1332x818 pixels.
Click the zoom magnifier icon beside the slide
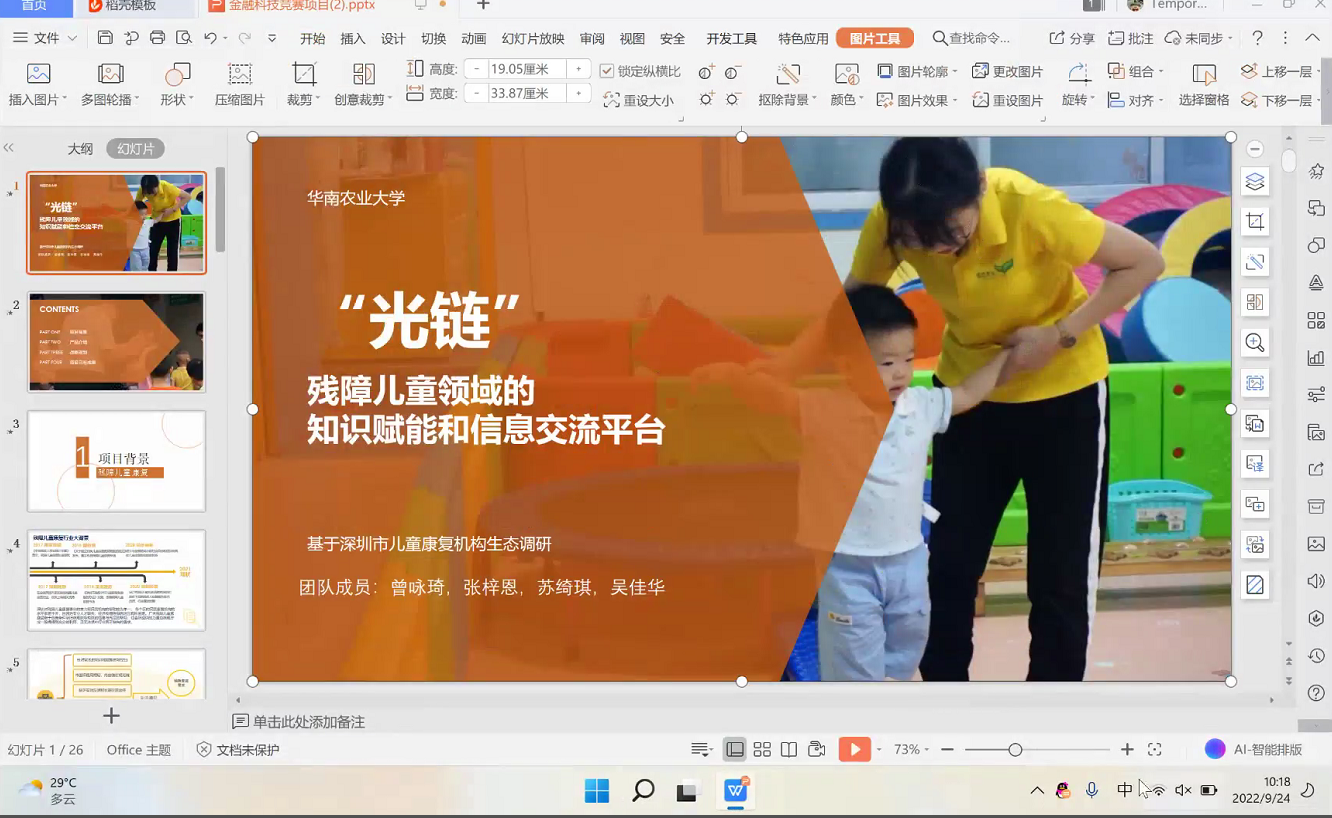pyautogui.click(x=1255, y=343)
